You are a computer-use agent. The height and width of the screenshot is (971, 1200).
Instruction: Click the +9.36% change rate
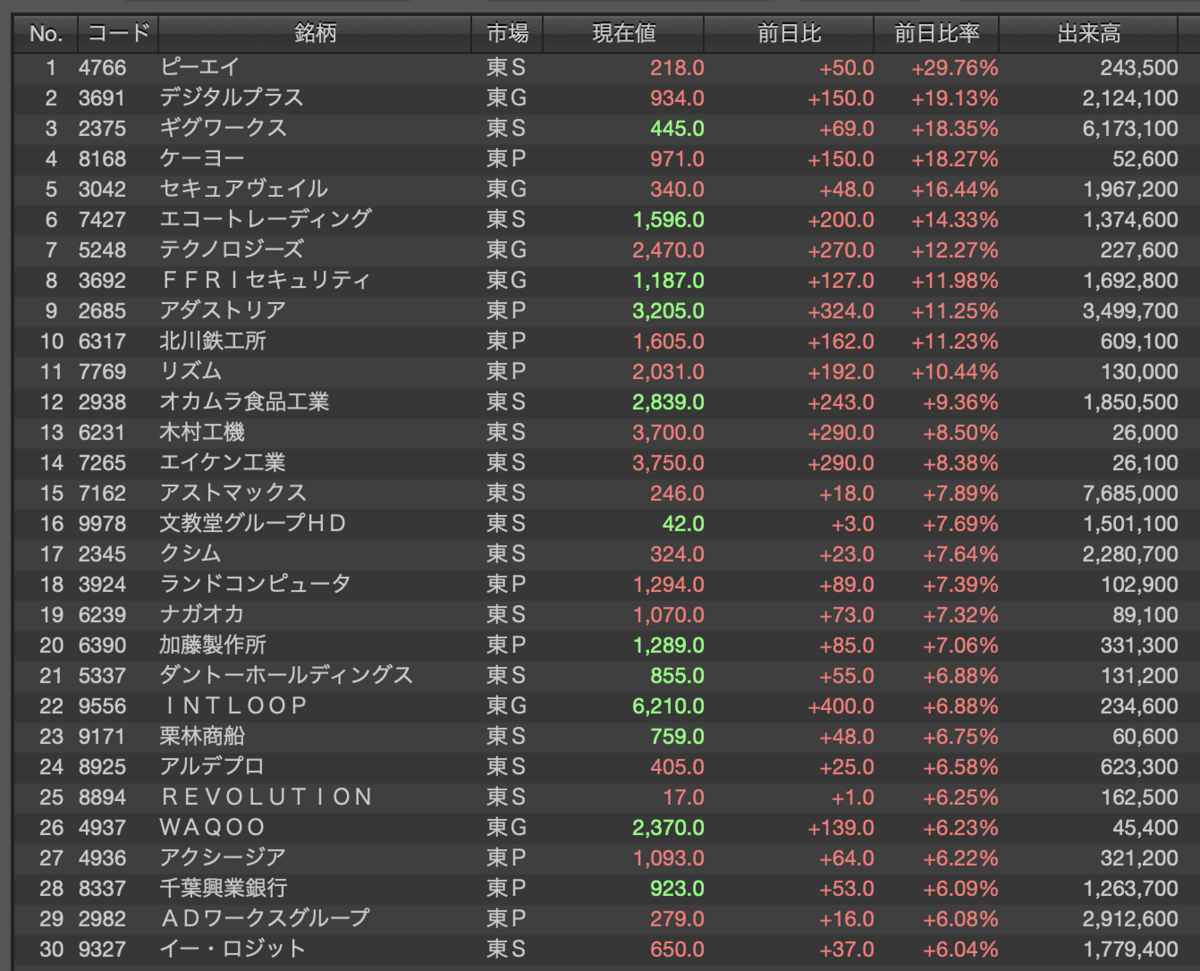pos(960,402)
